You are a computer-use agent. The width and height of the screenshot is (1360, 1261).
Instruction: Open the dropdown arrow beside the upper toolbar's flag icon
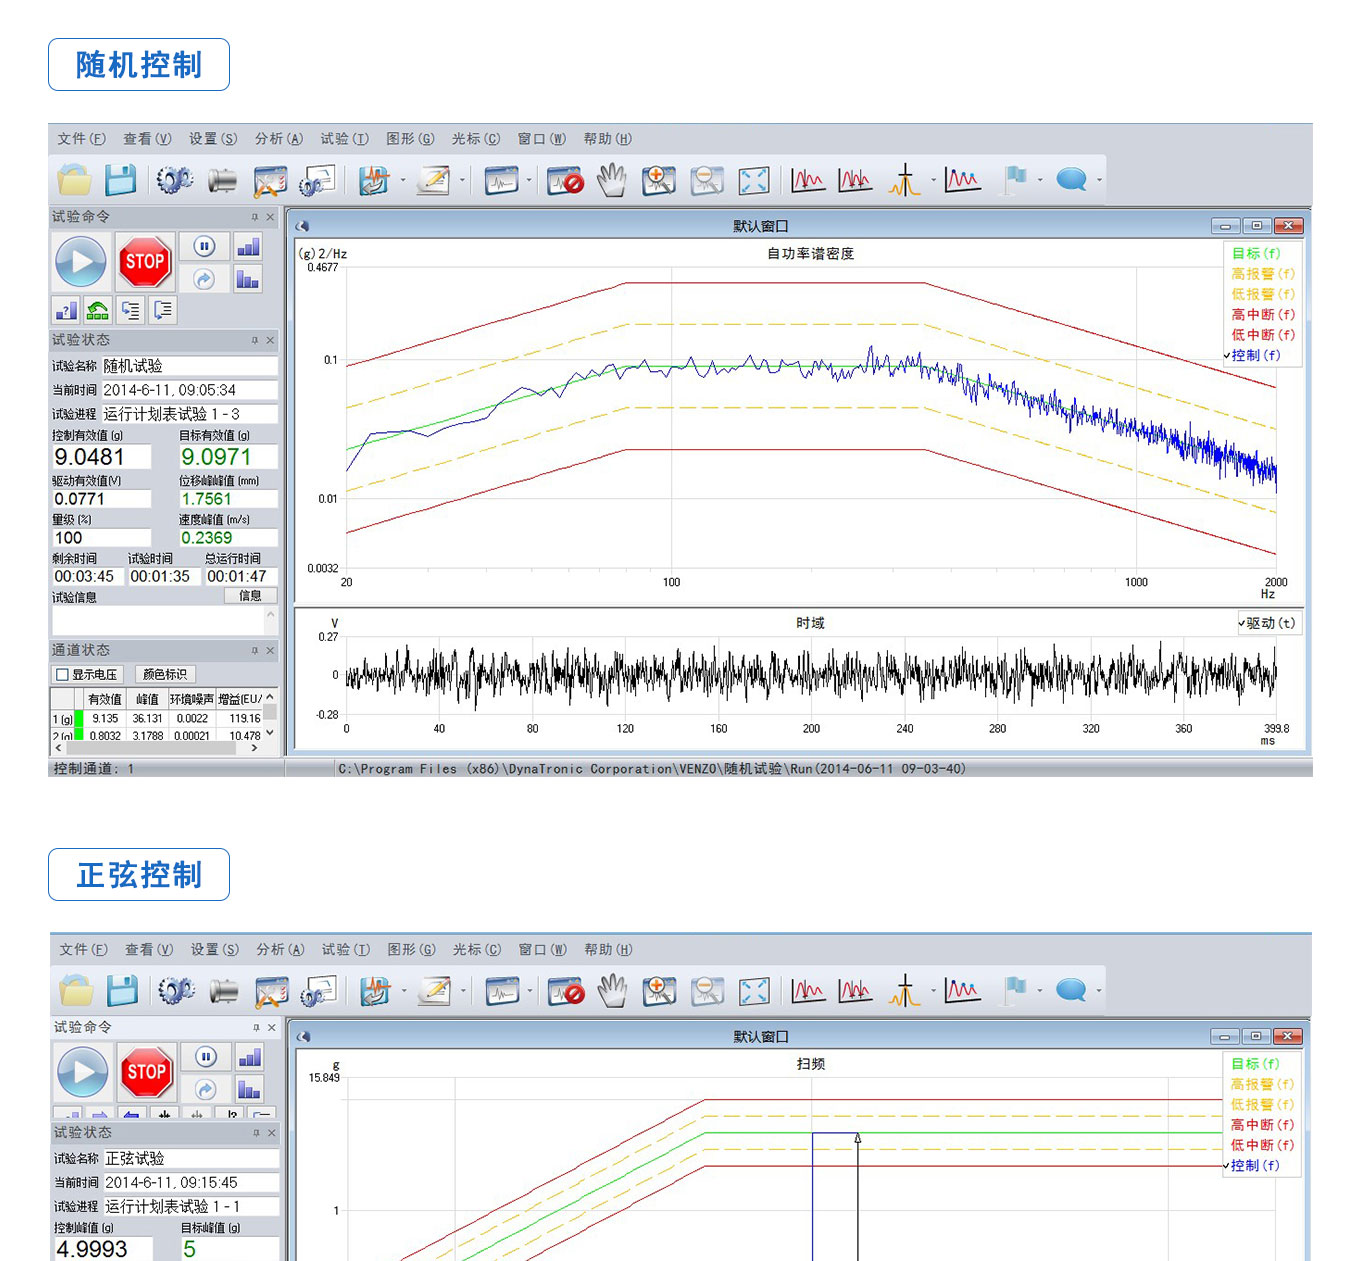pos(1040,181)
